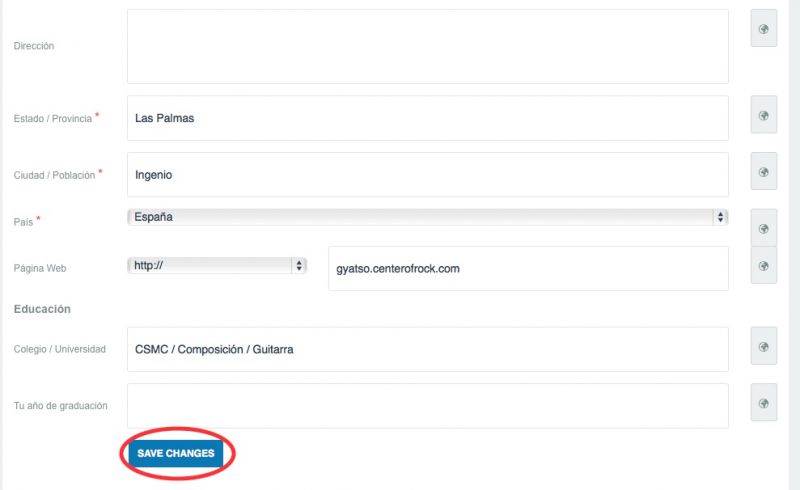Click the privacy globe icon beside País
800x490 pixels.
(x=763, y=228)
